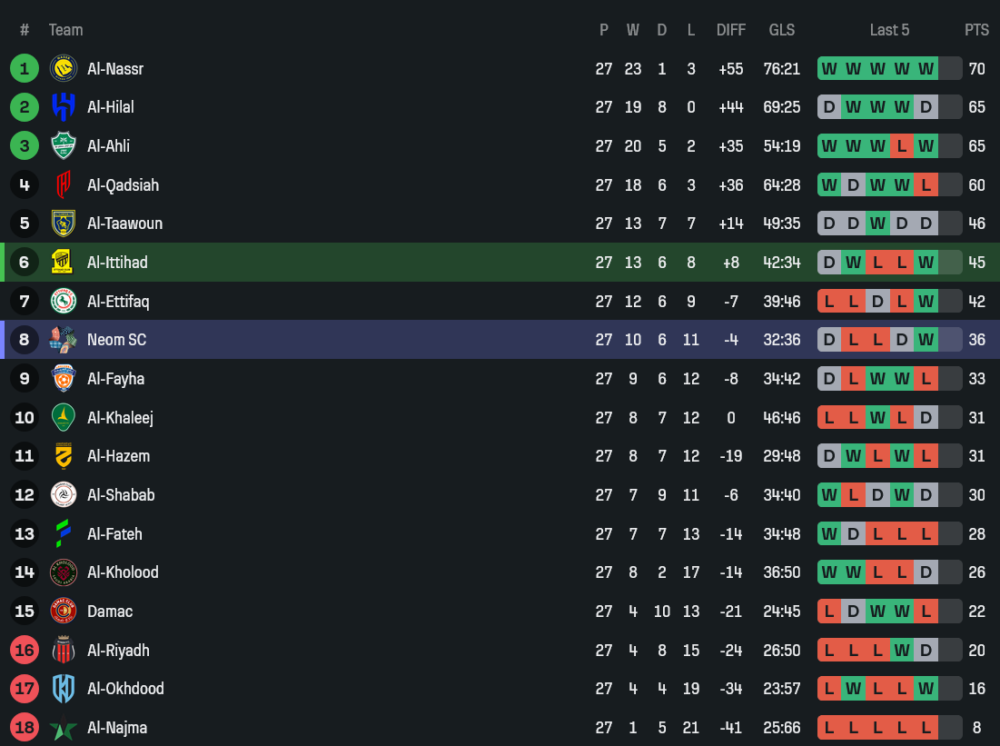Click the Al-Qadsiah red crest icon
The height and width of the screenshot is (746, 1000).
click(x=64, y=185)
